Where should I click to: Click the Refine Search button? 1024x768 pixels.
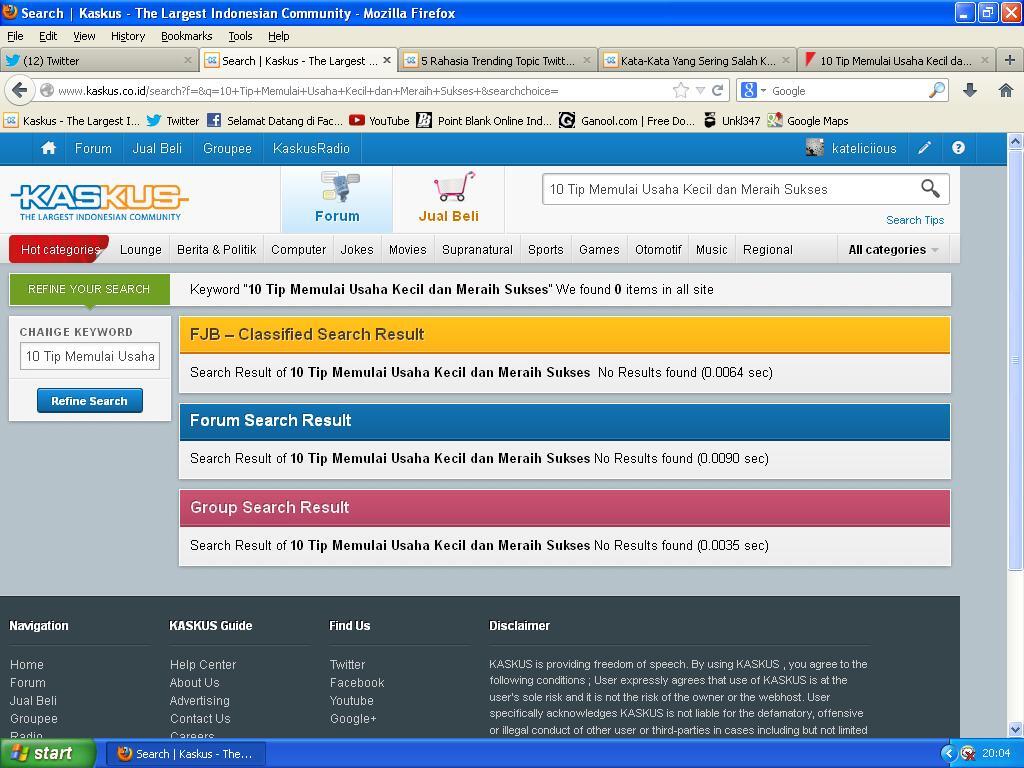[89, 401]
